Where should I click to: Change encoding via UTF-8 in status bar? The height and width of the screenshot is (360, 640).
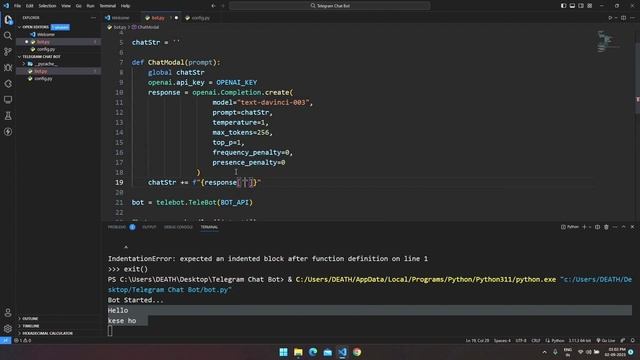521,340
